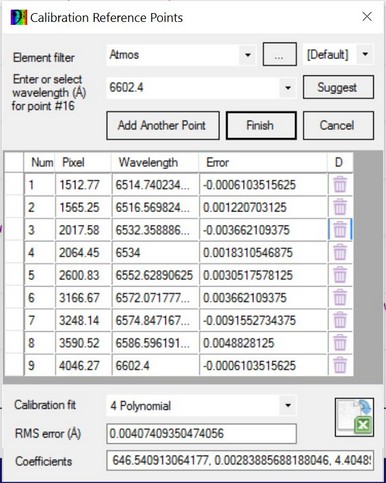Click Add Another Point button
Viewport: 386px width, 483px height.
(163, 126)
